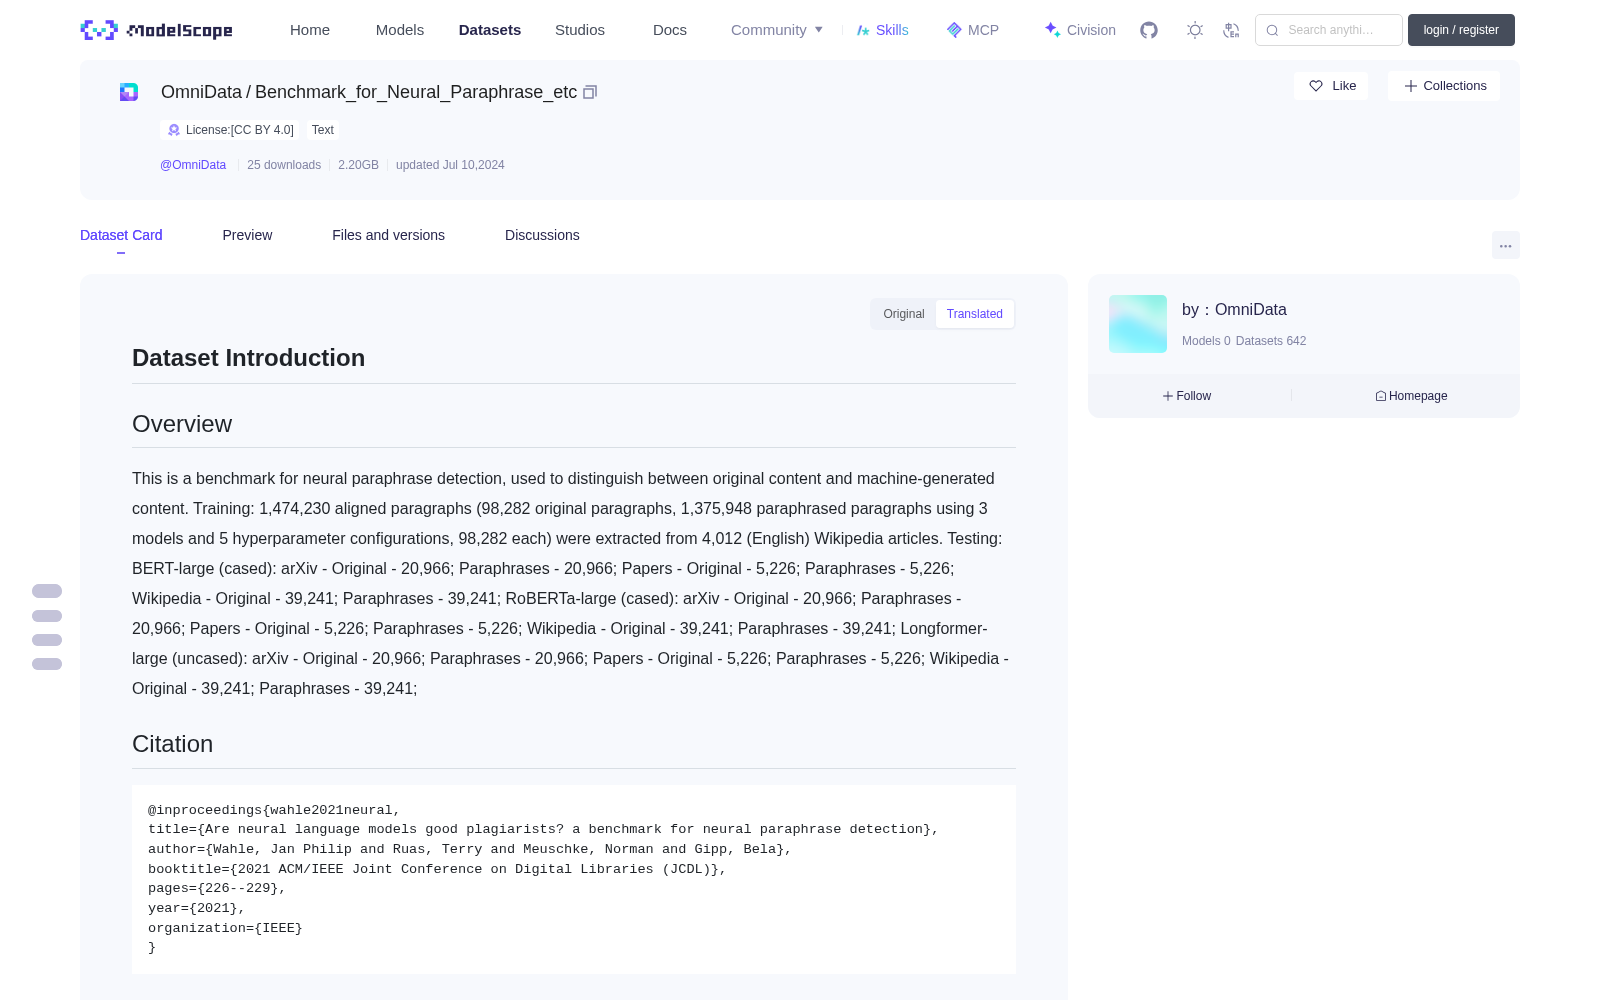Click the 'by : OmniData' name
Screen dimensions: 1600x1000
pyautogui.click(x=1234, y=310)
